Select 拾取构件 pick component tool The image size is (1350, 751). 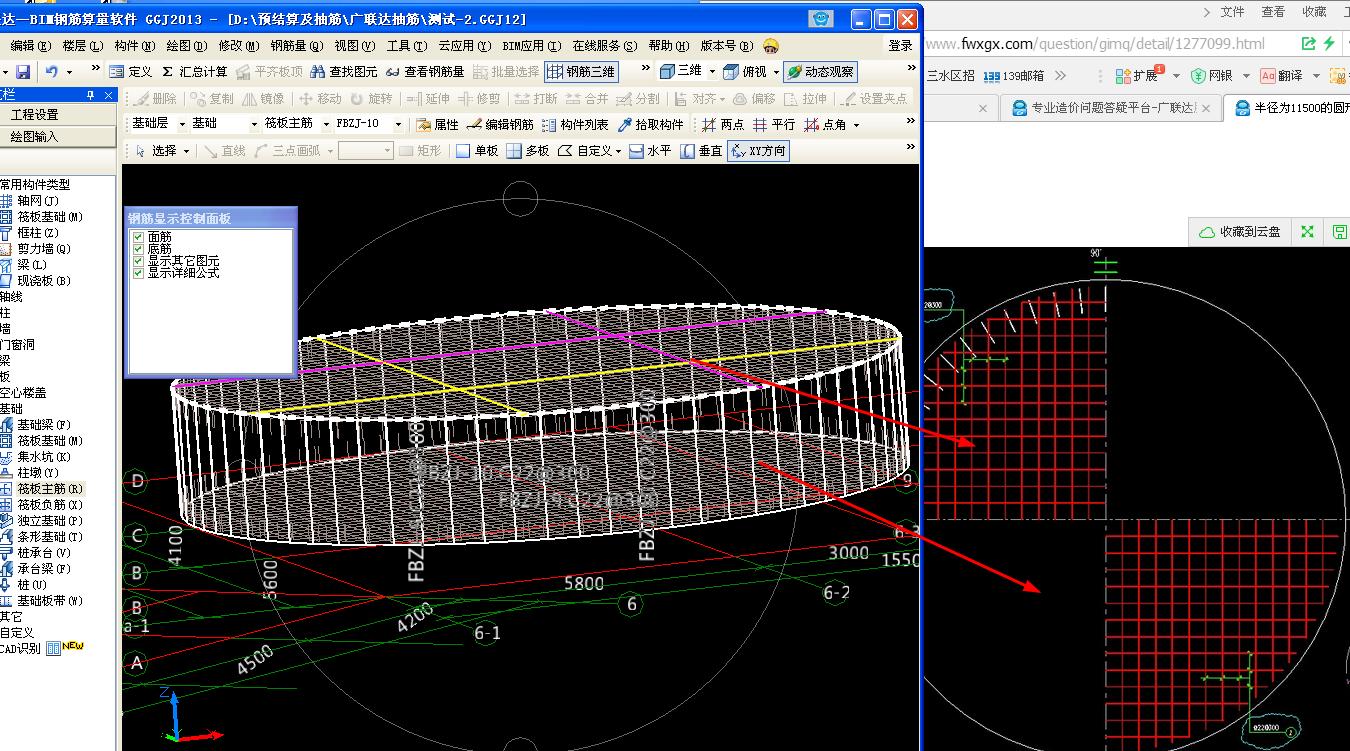coord(651,124)
